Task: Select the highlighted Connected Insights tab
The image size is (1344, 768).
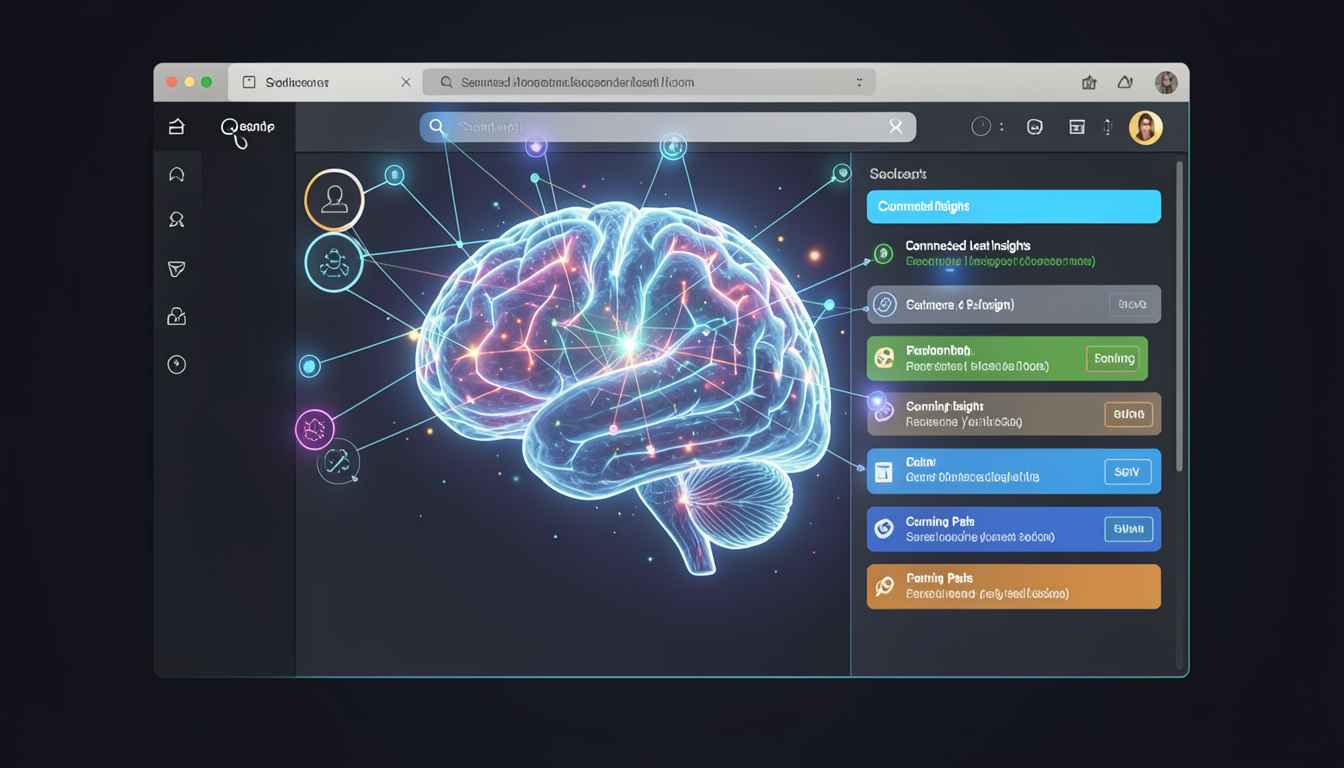Action: coord(1014,206)
